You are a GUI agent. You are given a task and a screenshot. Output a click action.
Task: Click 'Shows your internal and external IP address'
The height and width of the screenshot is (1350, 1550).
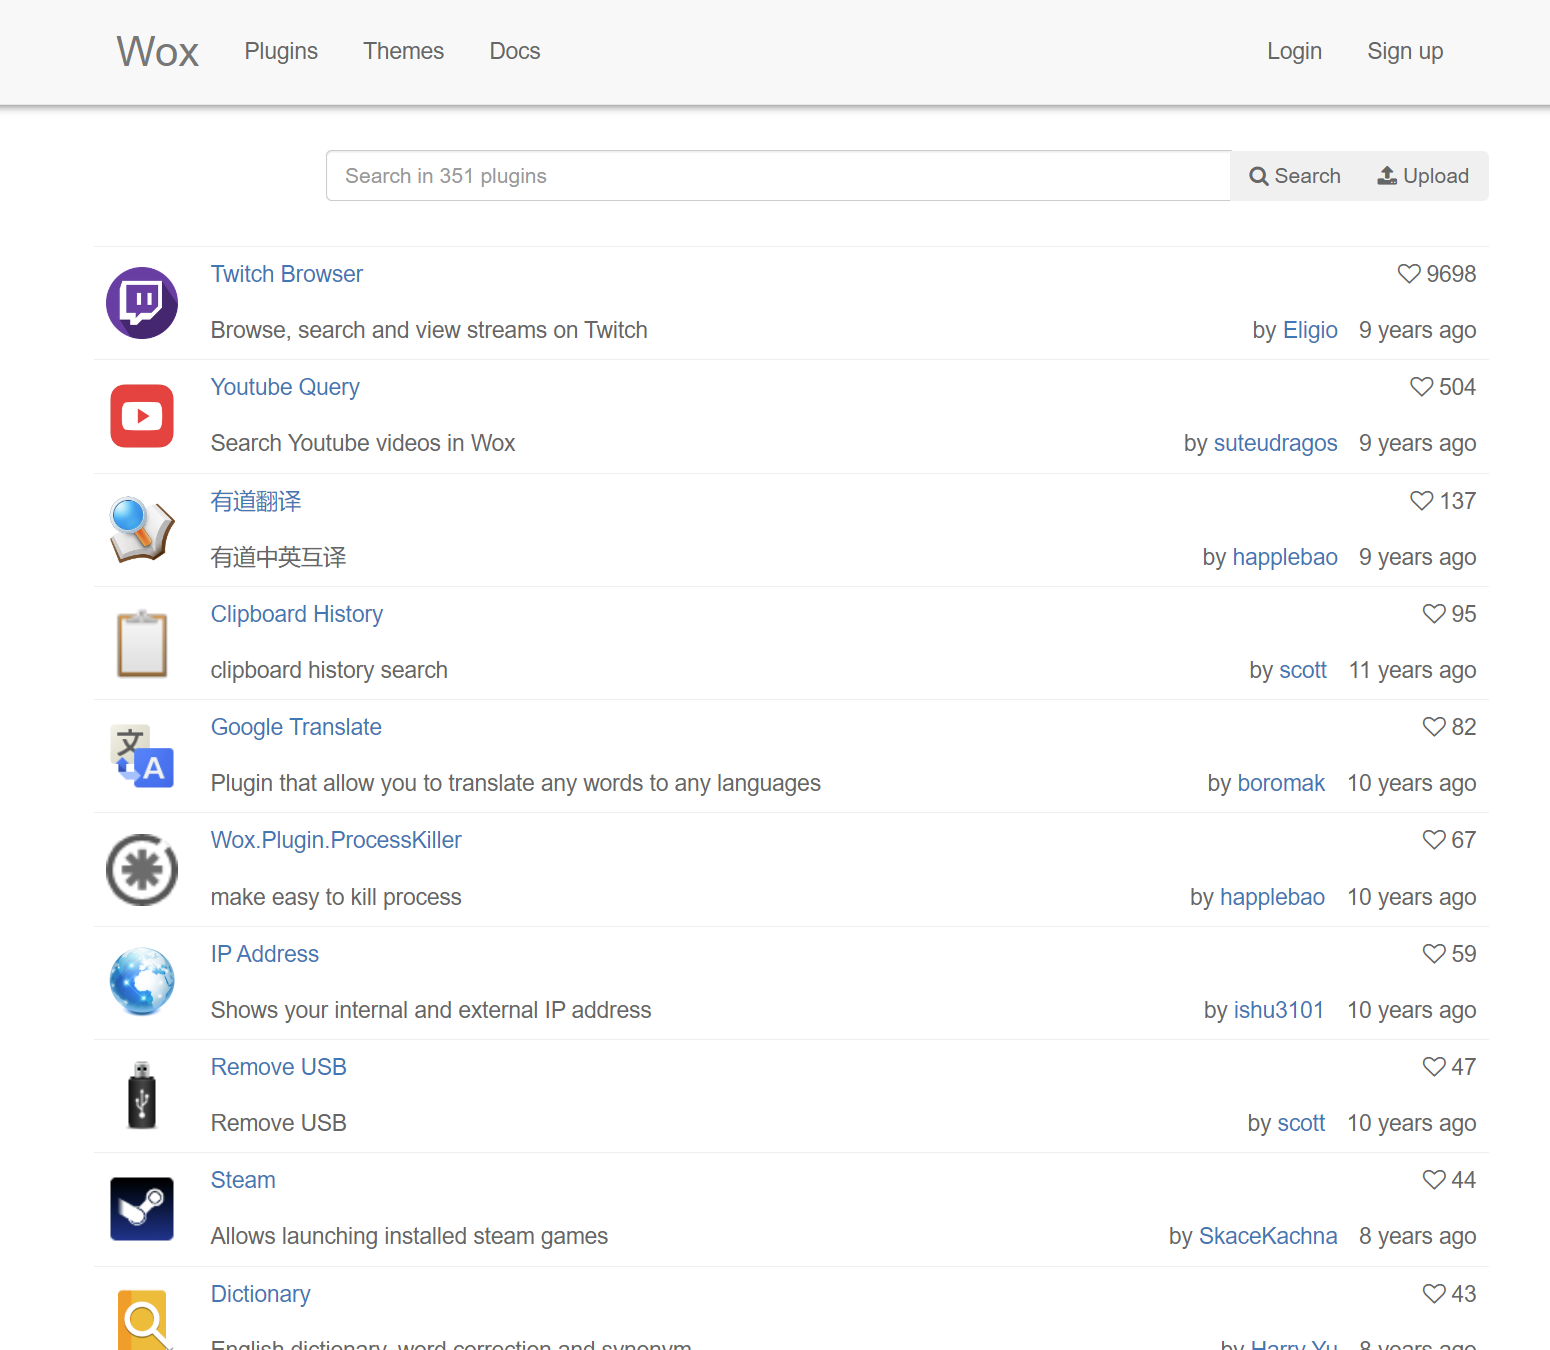point(431,1010)
